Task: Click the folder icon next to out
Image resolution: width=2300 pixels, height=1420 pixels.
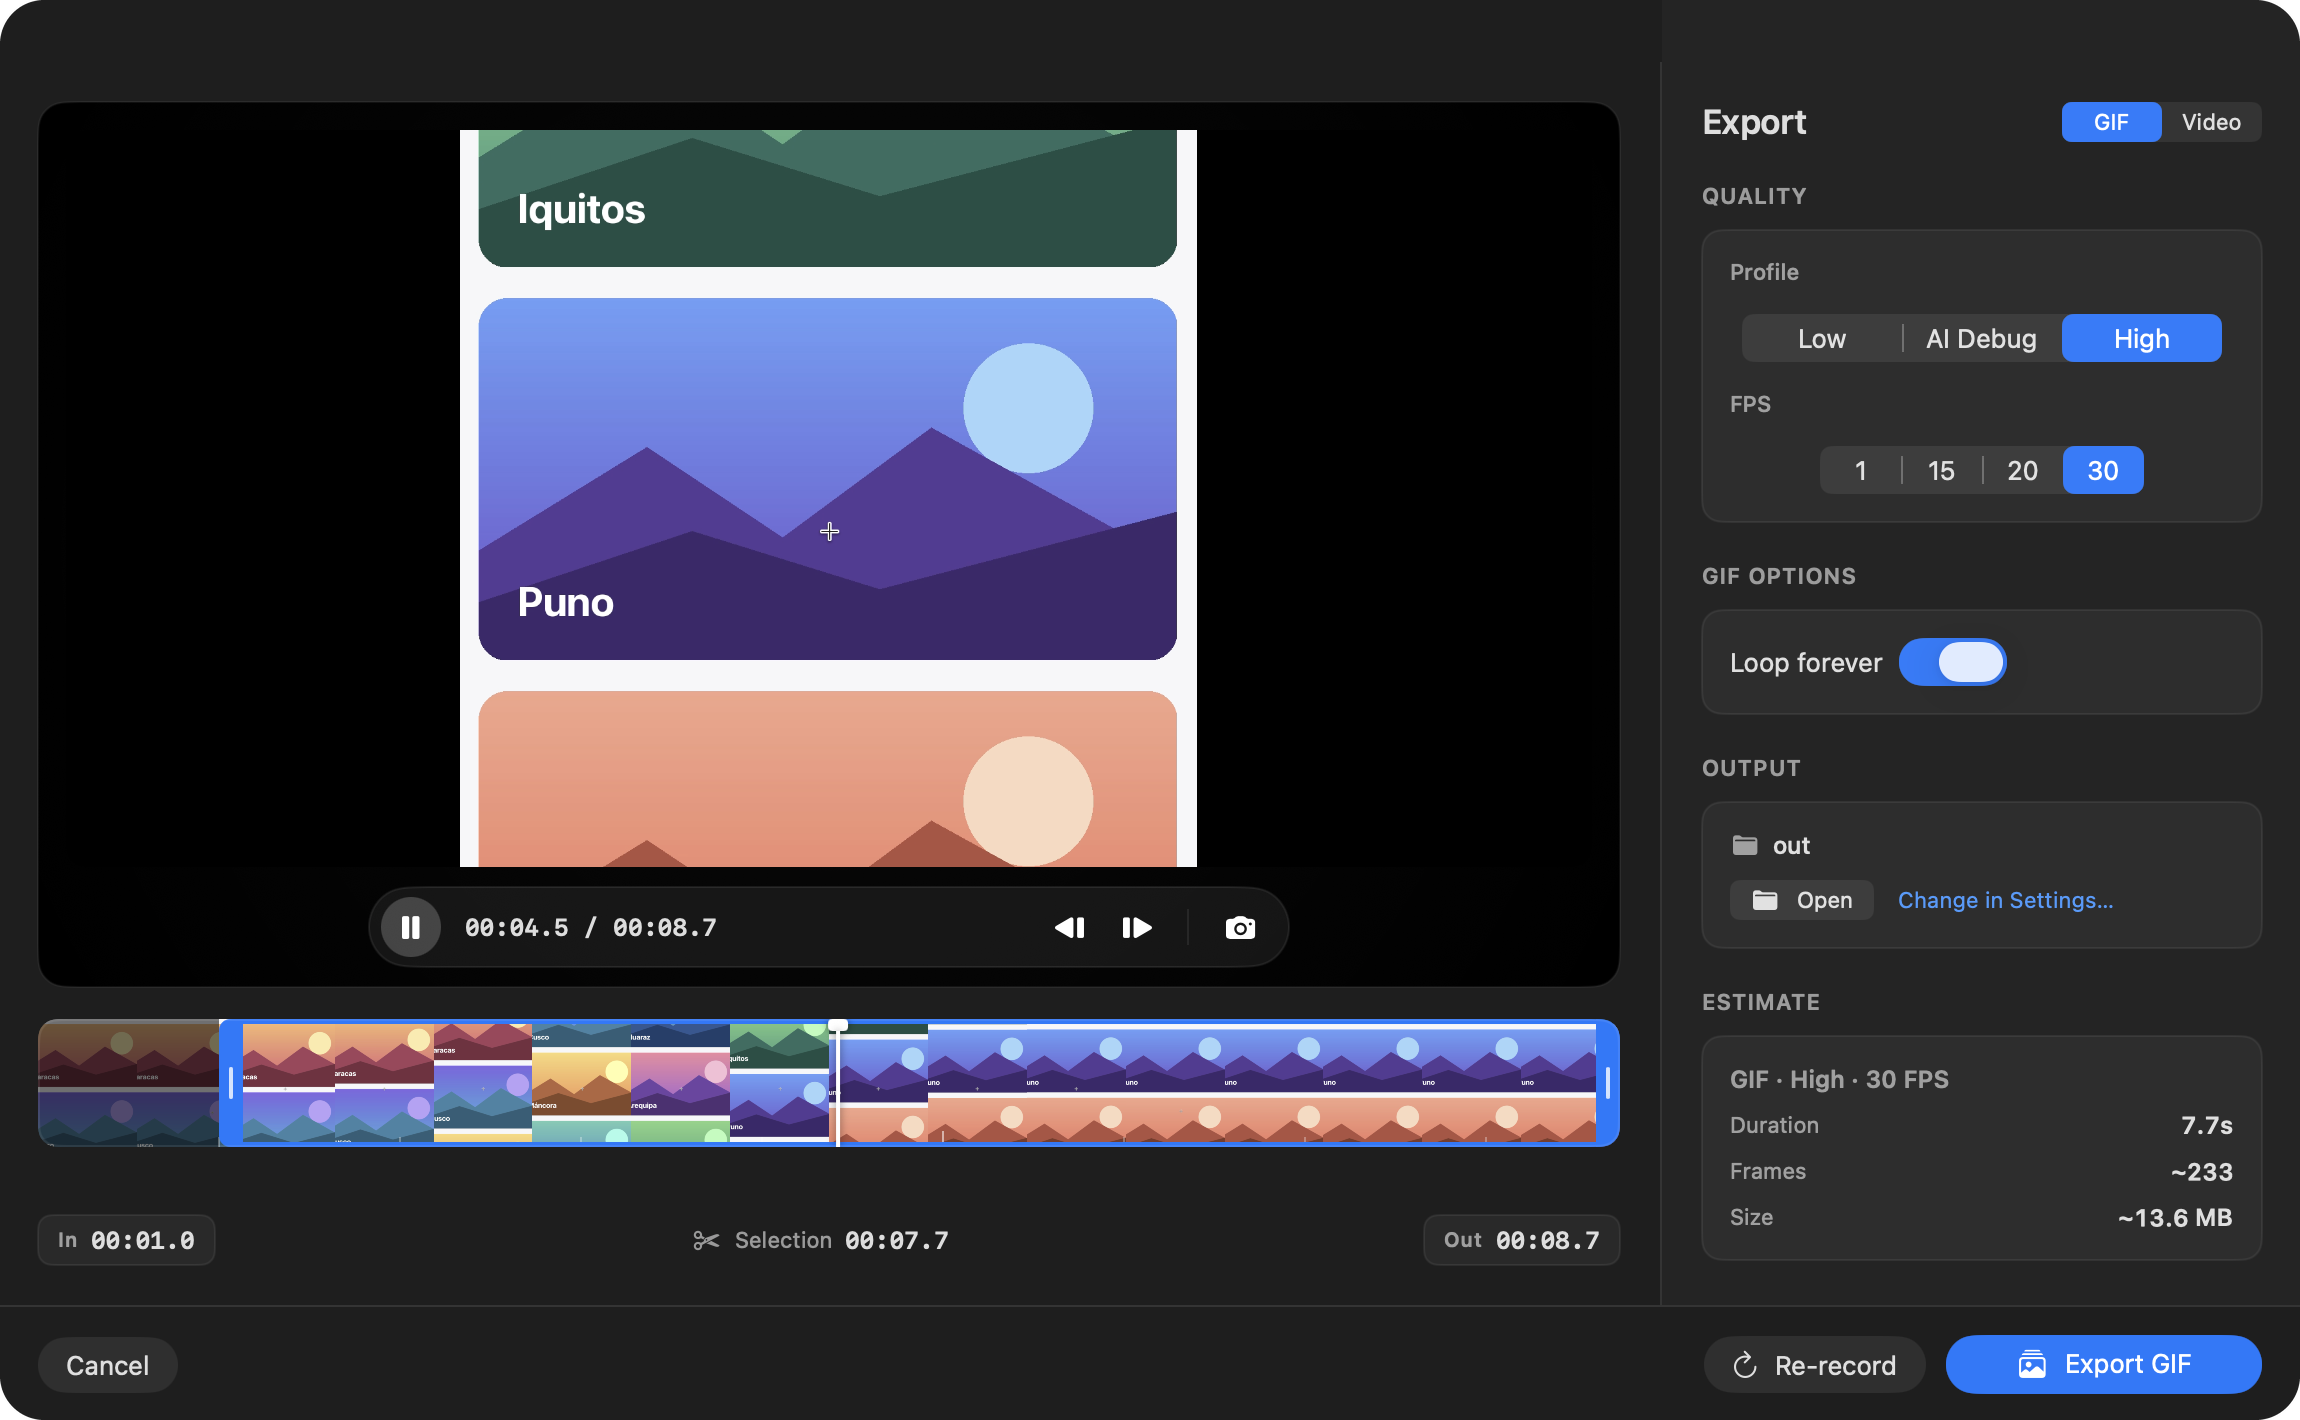Action: point(1745,845)
